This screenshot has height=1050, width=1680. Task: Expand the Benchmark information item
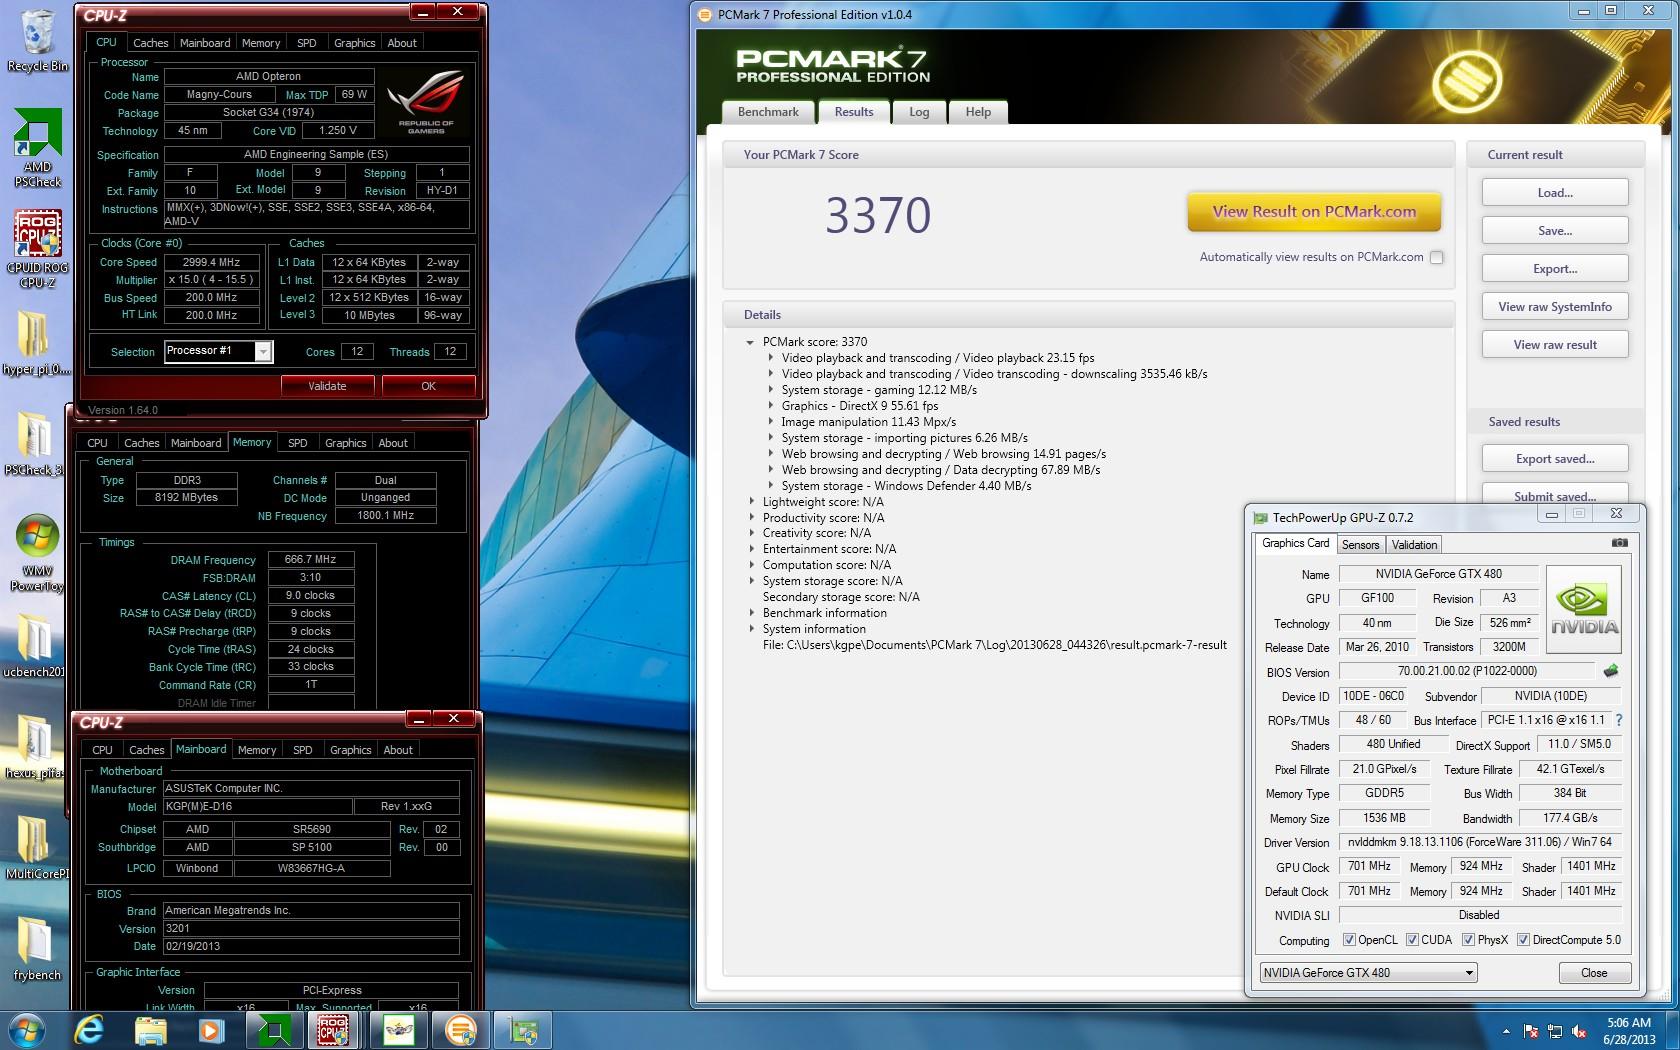point(752,613)
